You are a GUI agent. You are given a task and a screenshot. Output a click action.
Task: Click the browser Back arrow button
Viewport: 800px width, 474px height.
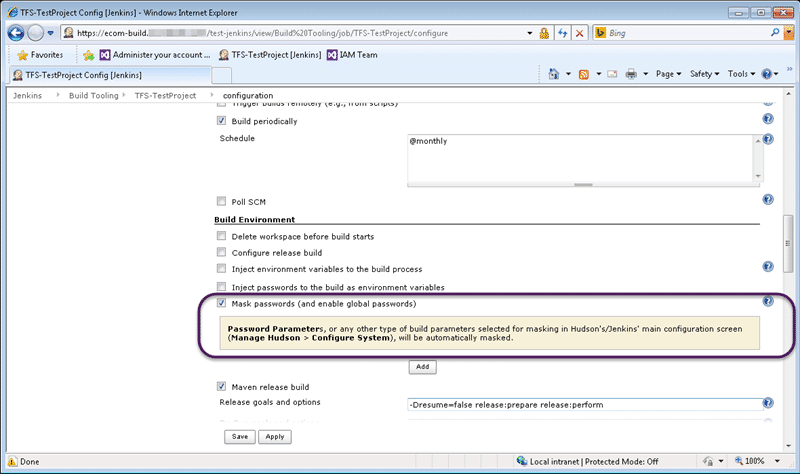[x=16, y=33]
